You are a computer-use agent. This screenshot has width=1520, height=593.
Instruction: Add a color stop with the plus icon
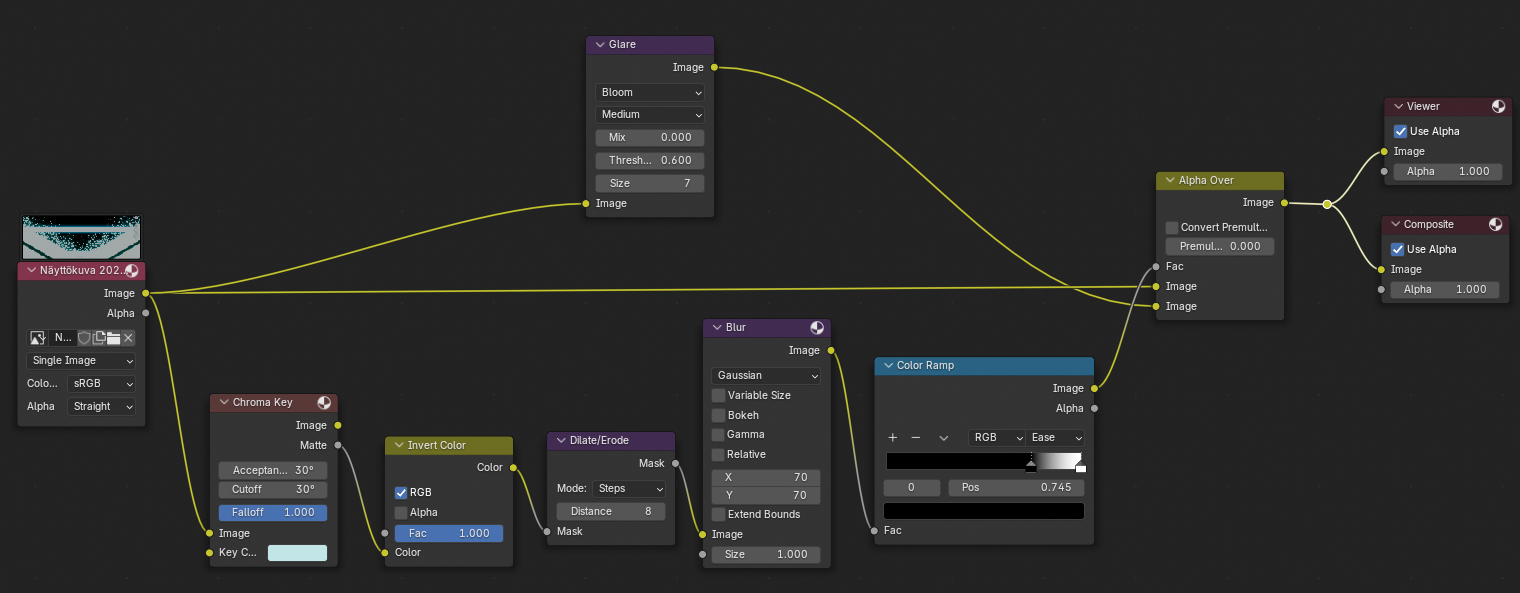coord(893,438)
